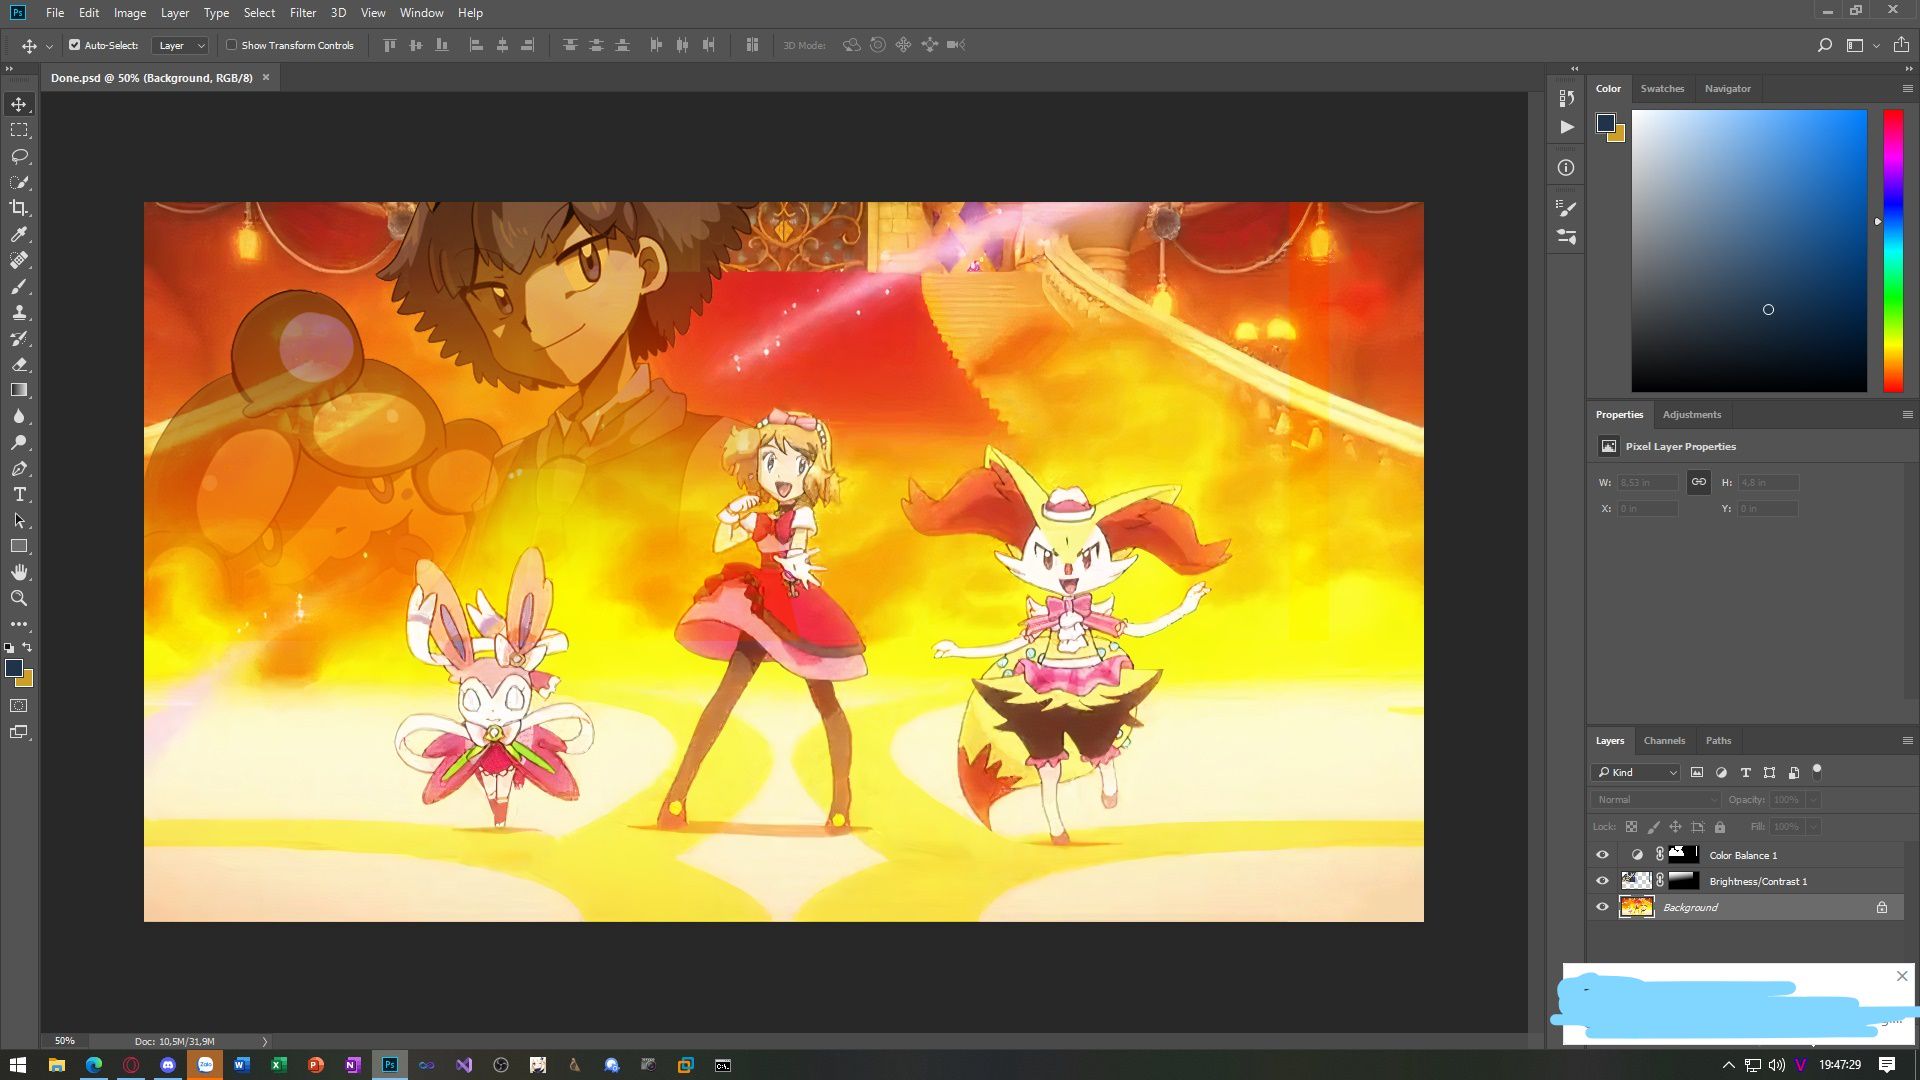The width and height of the screenshot is (1920, 1080).
Task: Click the Share image icon
Action: pos(1901,45)
